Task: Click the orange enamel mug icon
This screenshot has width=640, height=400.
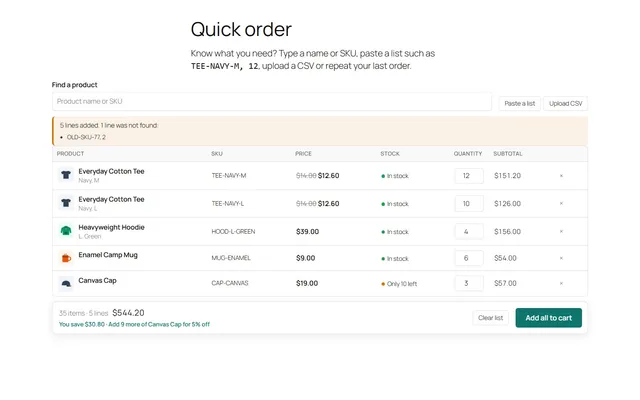Action: coord(66,258)
